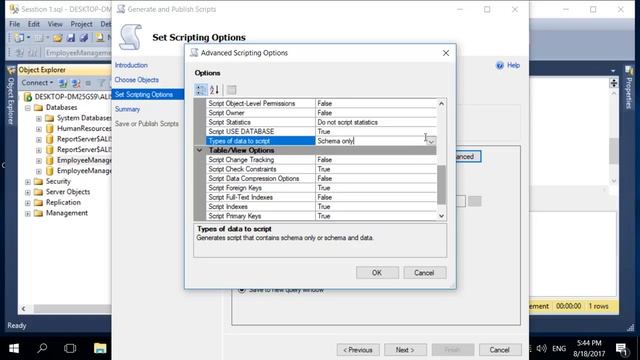
Task: Open the Types of data to script dropdown
Action: 431,141
